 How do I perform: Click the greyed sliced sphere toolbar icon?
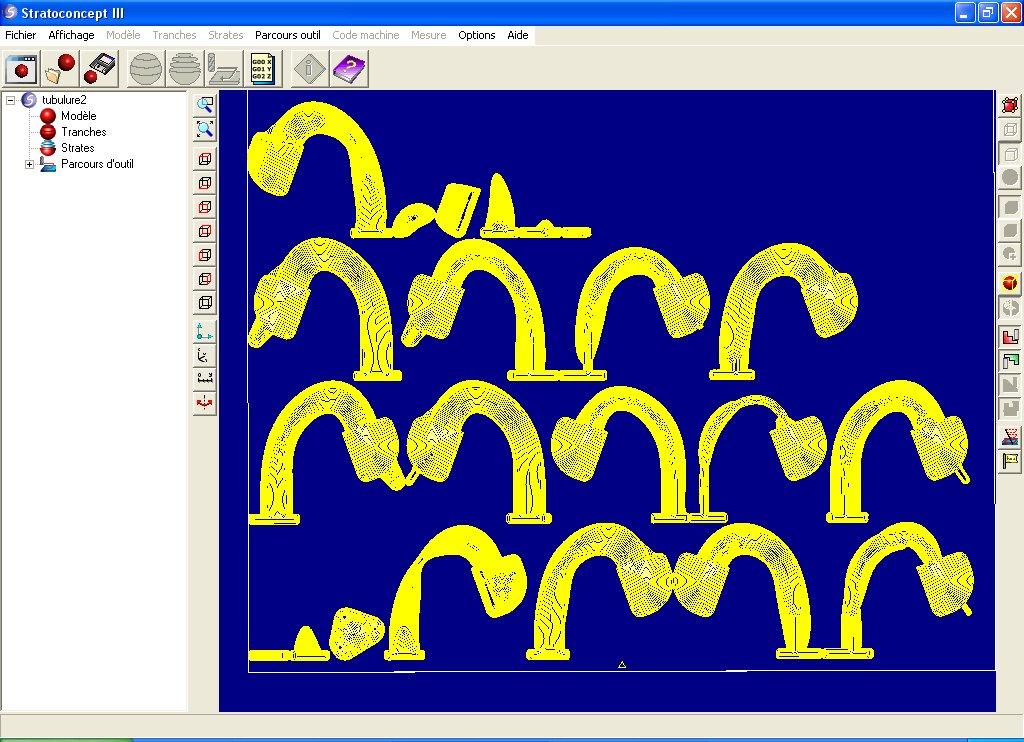pyautogui.click(x=146, y=69)
